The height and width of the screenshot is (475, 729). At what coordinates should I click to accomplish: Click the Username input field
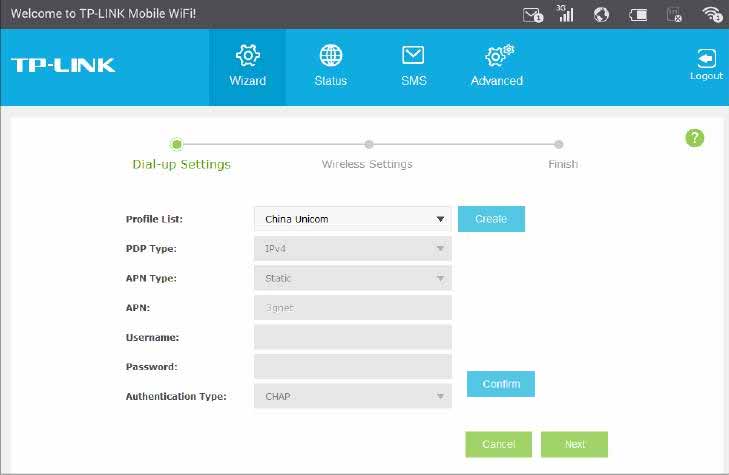[x=352, y=337]
